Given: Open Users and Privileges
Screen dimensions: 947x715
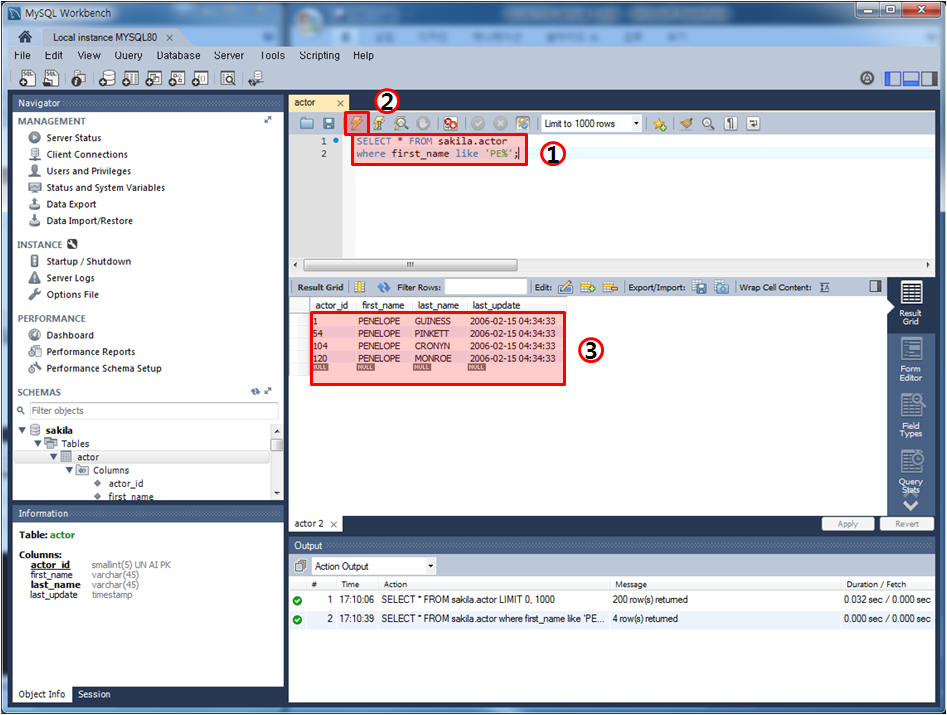Looking at the screenshot, I should pos(89,171).
